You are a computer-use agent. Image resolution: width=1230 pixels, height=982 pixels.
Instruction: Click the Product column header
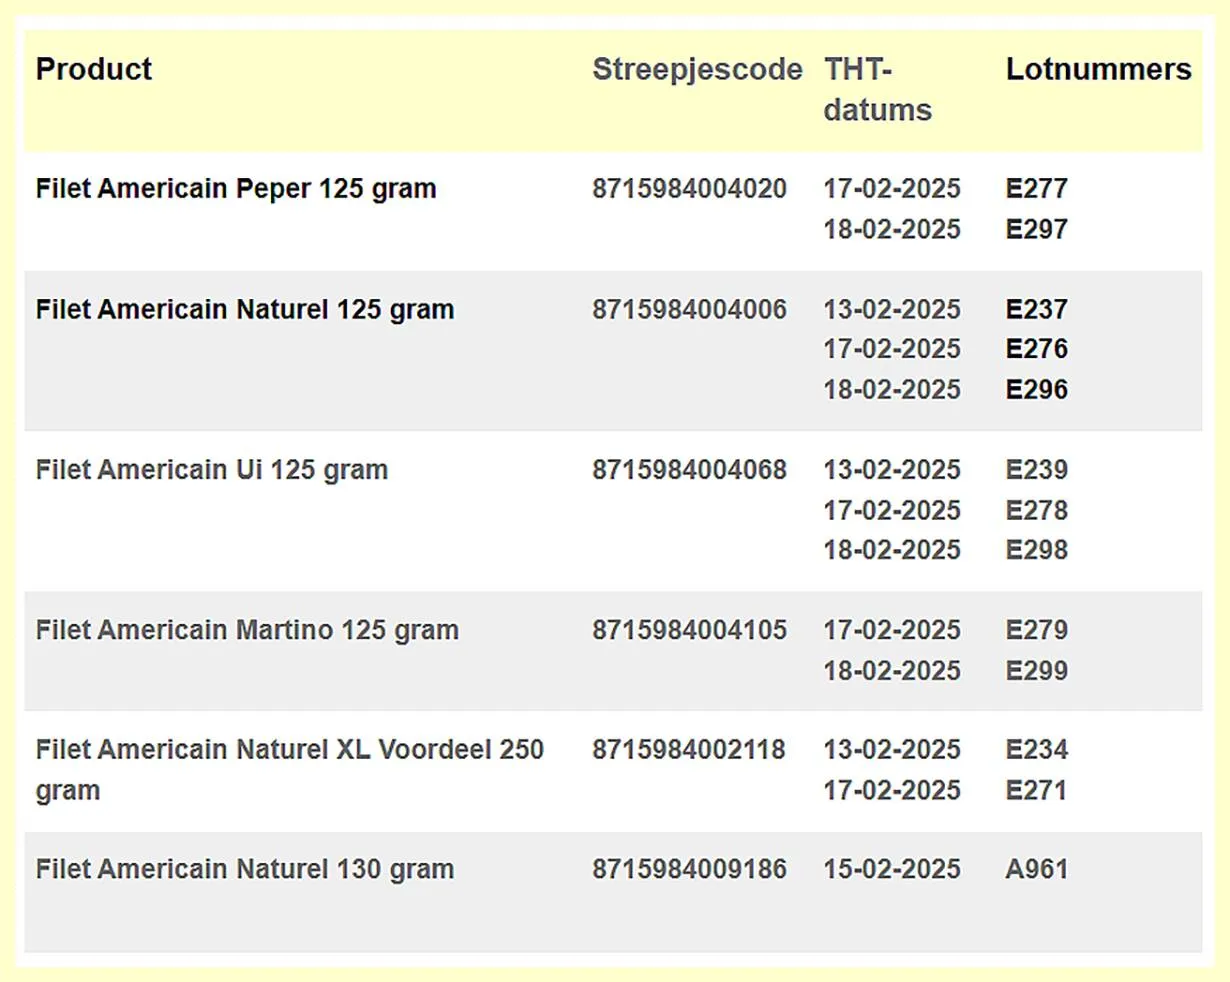click(x=94, y=69)
